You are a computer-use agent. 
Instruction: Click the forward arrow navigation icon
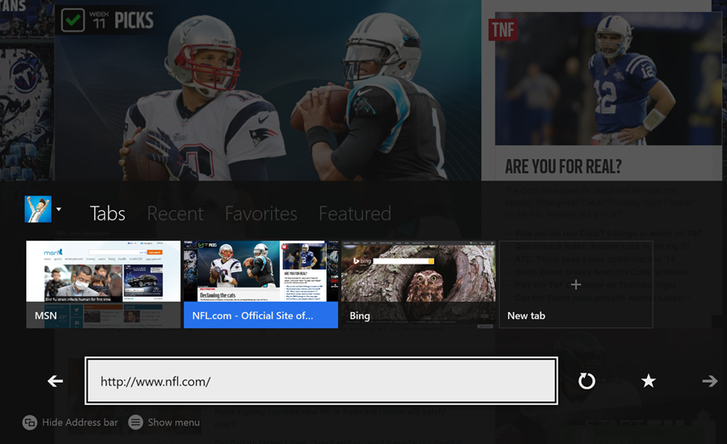tap(709, 381)
